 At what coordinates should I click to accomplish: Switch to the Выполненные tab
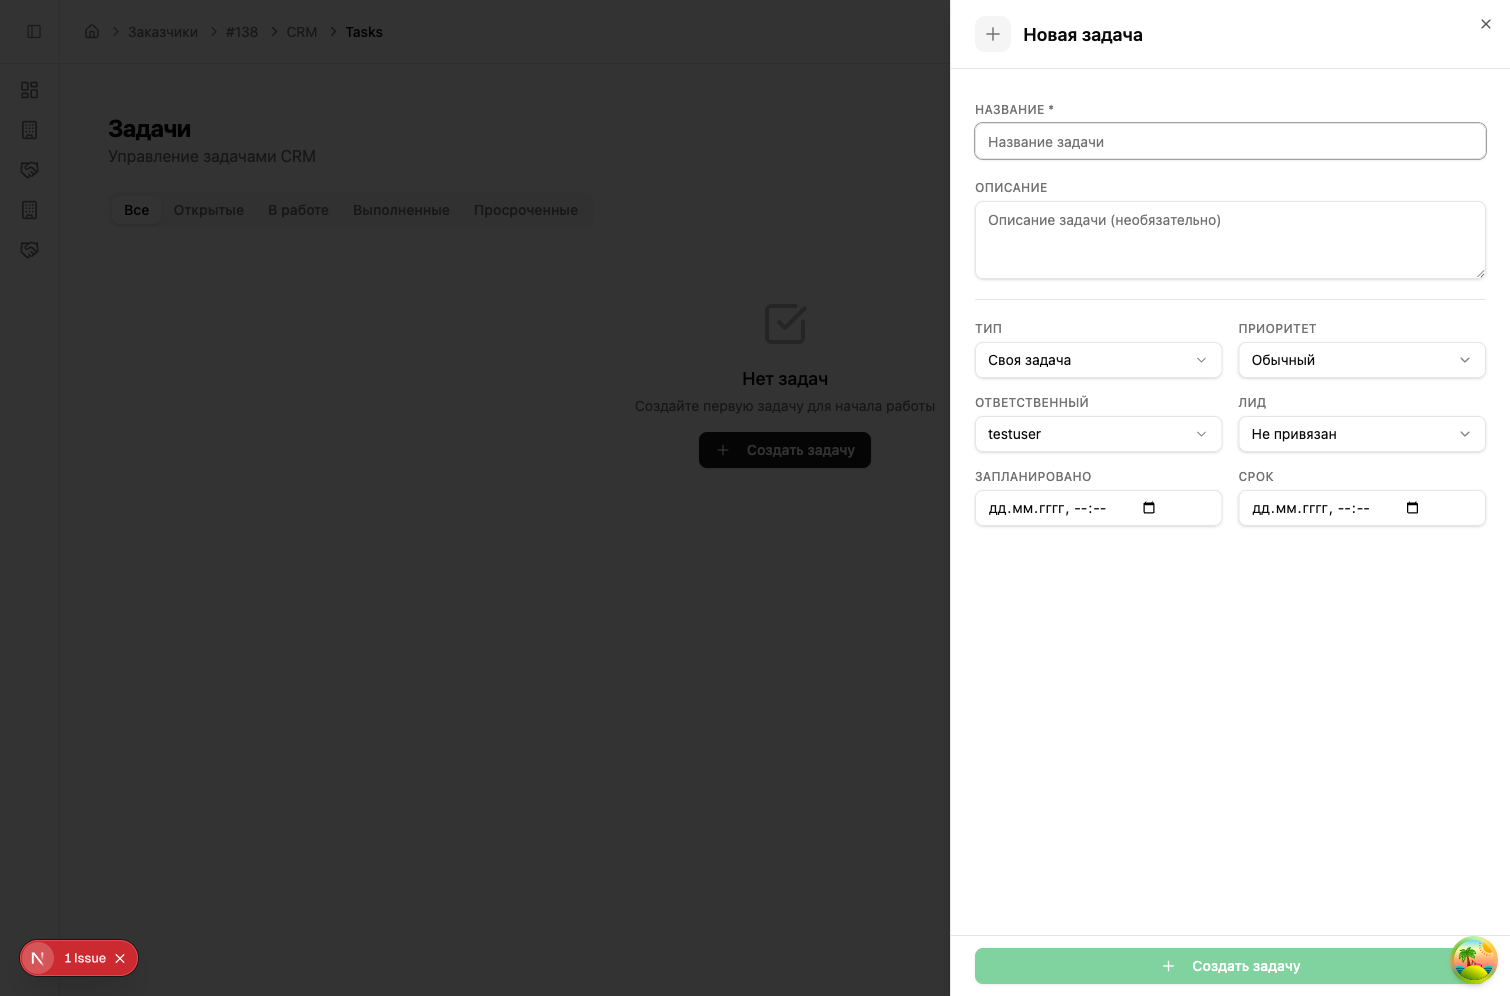(x=401, y=210)
